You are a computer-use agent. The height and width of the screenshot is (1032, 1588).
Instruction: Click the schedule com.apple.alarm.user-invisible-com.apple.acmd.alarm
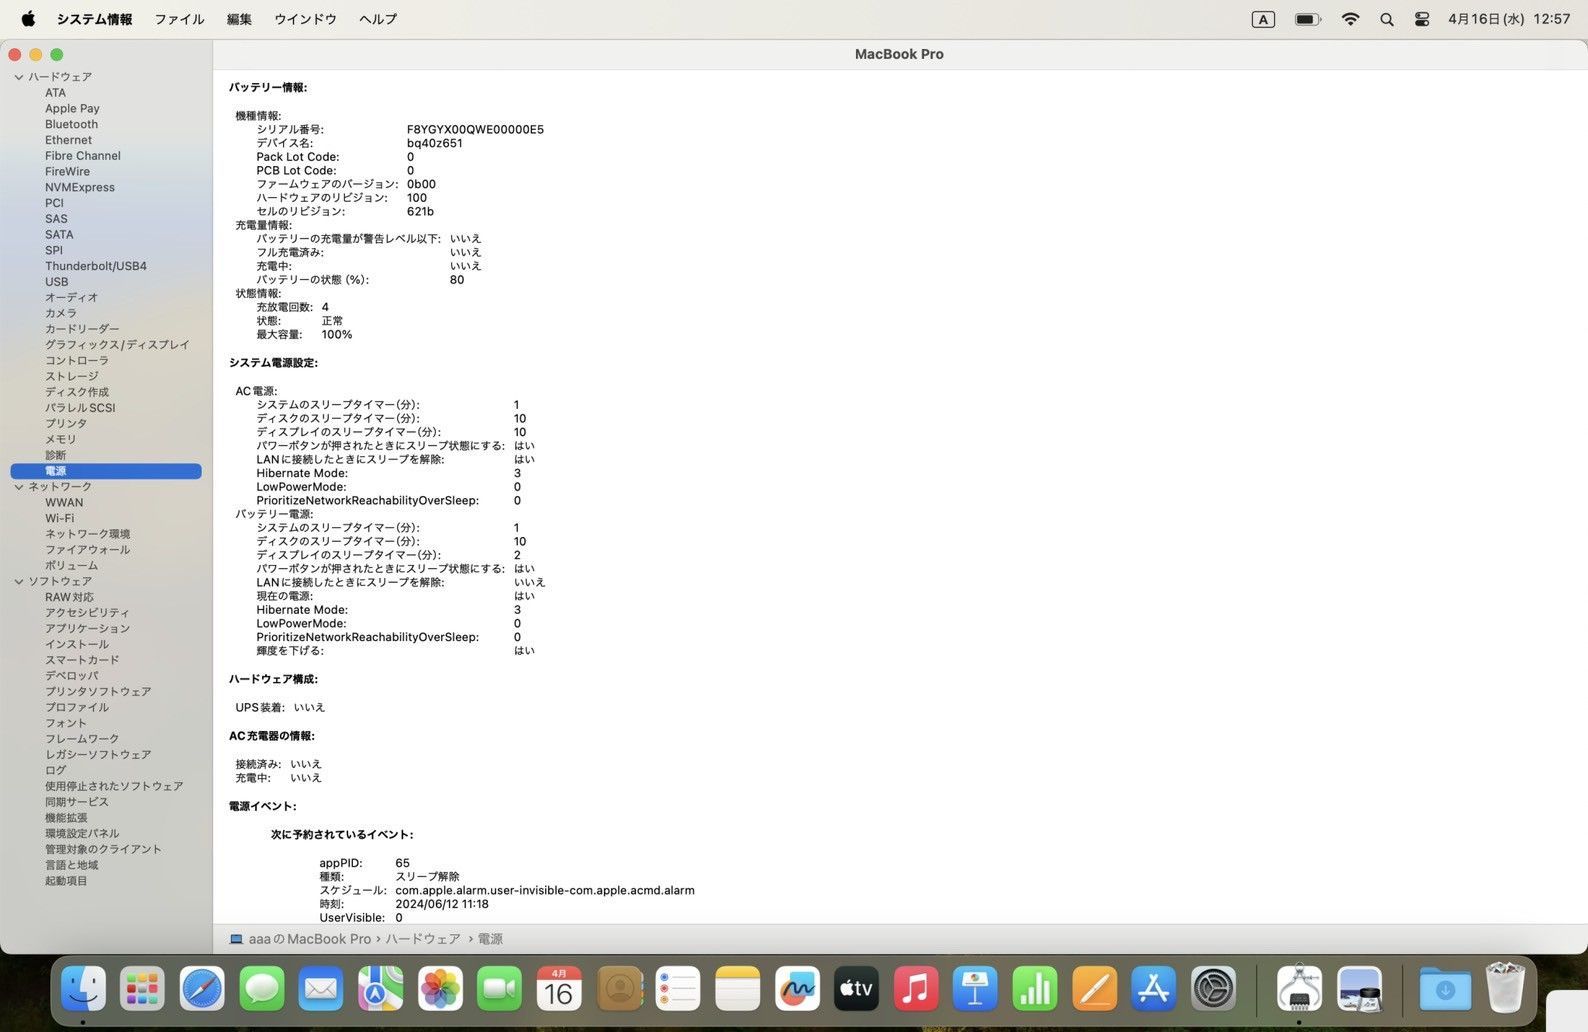tap(544, 890)
